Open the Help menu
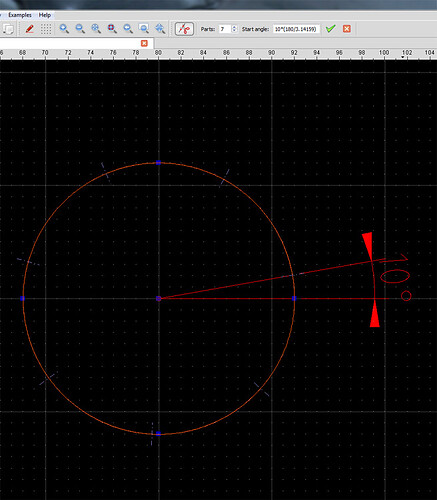Image resolution: width=437 pixels, height=500 pixels. click(x=45, y=15)
